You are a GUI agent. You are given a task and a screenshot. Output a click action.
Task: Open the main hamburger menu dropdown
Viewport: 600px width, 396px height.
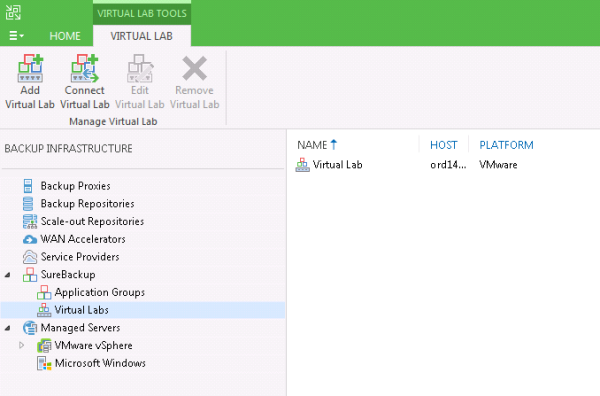pos(16,36)
